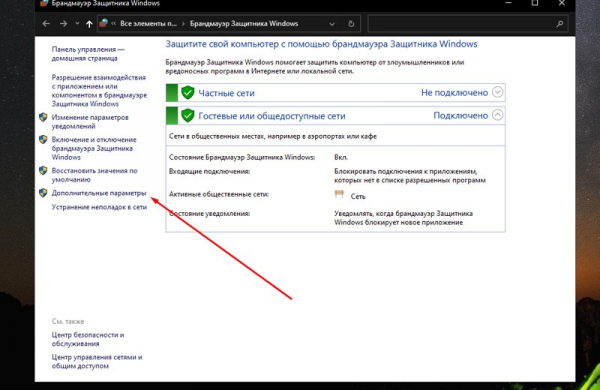Open the address bar history dropdown
This screenshot has width=600, height=390.
(332, 24)
